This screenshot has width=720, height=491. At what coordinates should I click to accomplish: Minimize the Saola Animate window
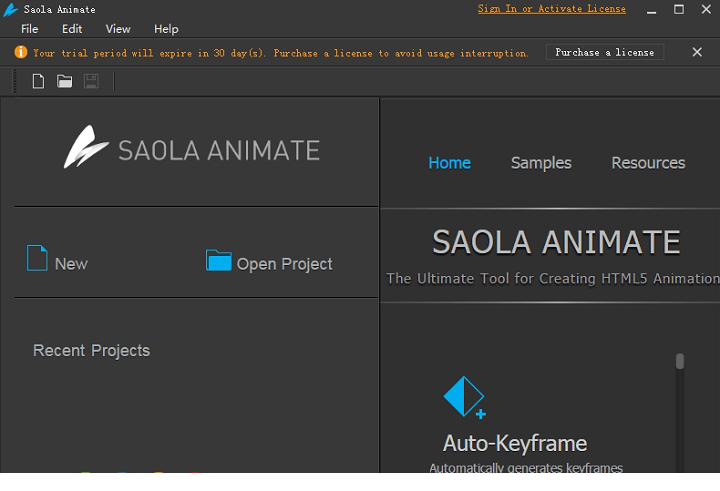click(651, 10)
